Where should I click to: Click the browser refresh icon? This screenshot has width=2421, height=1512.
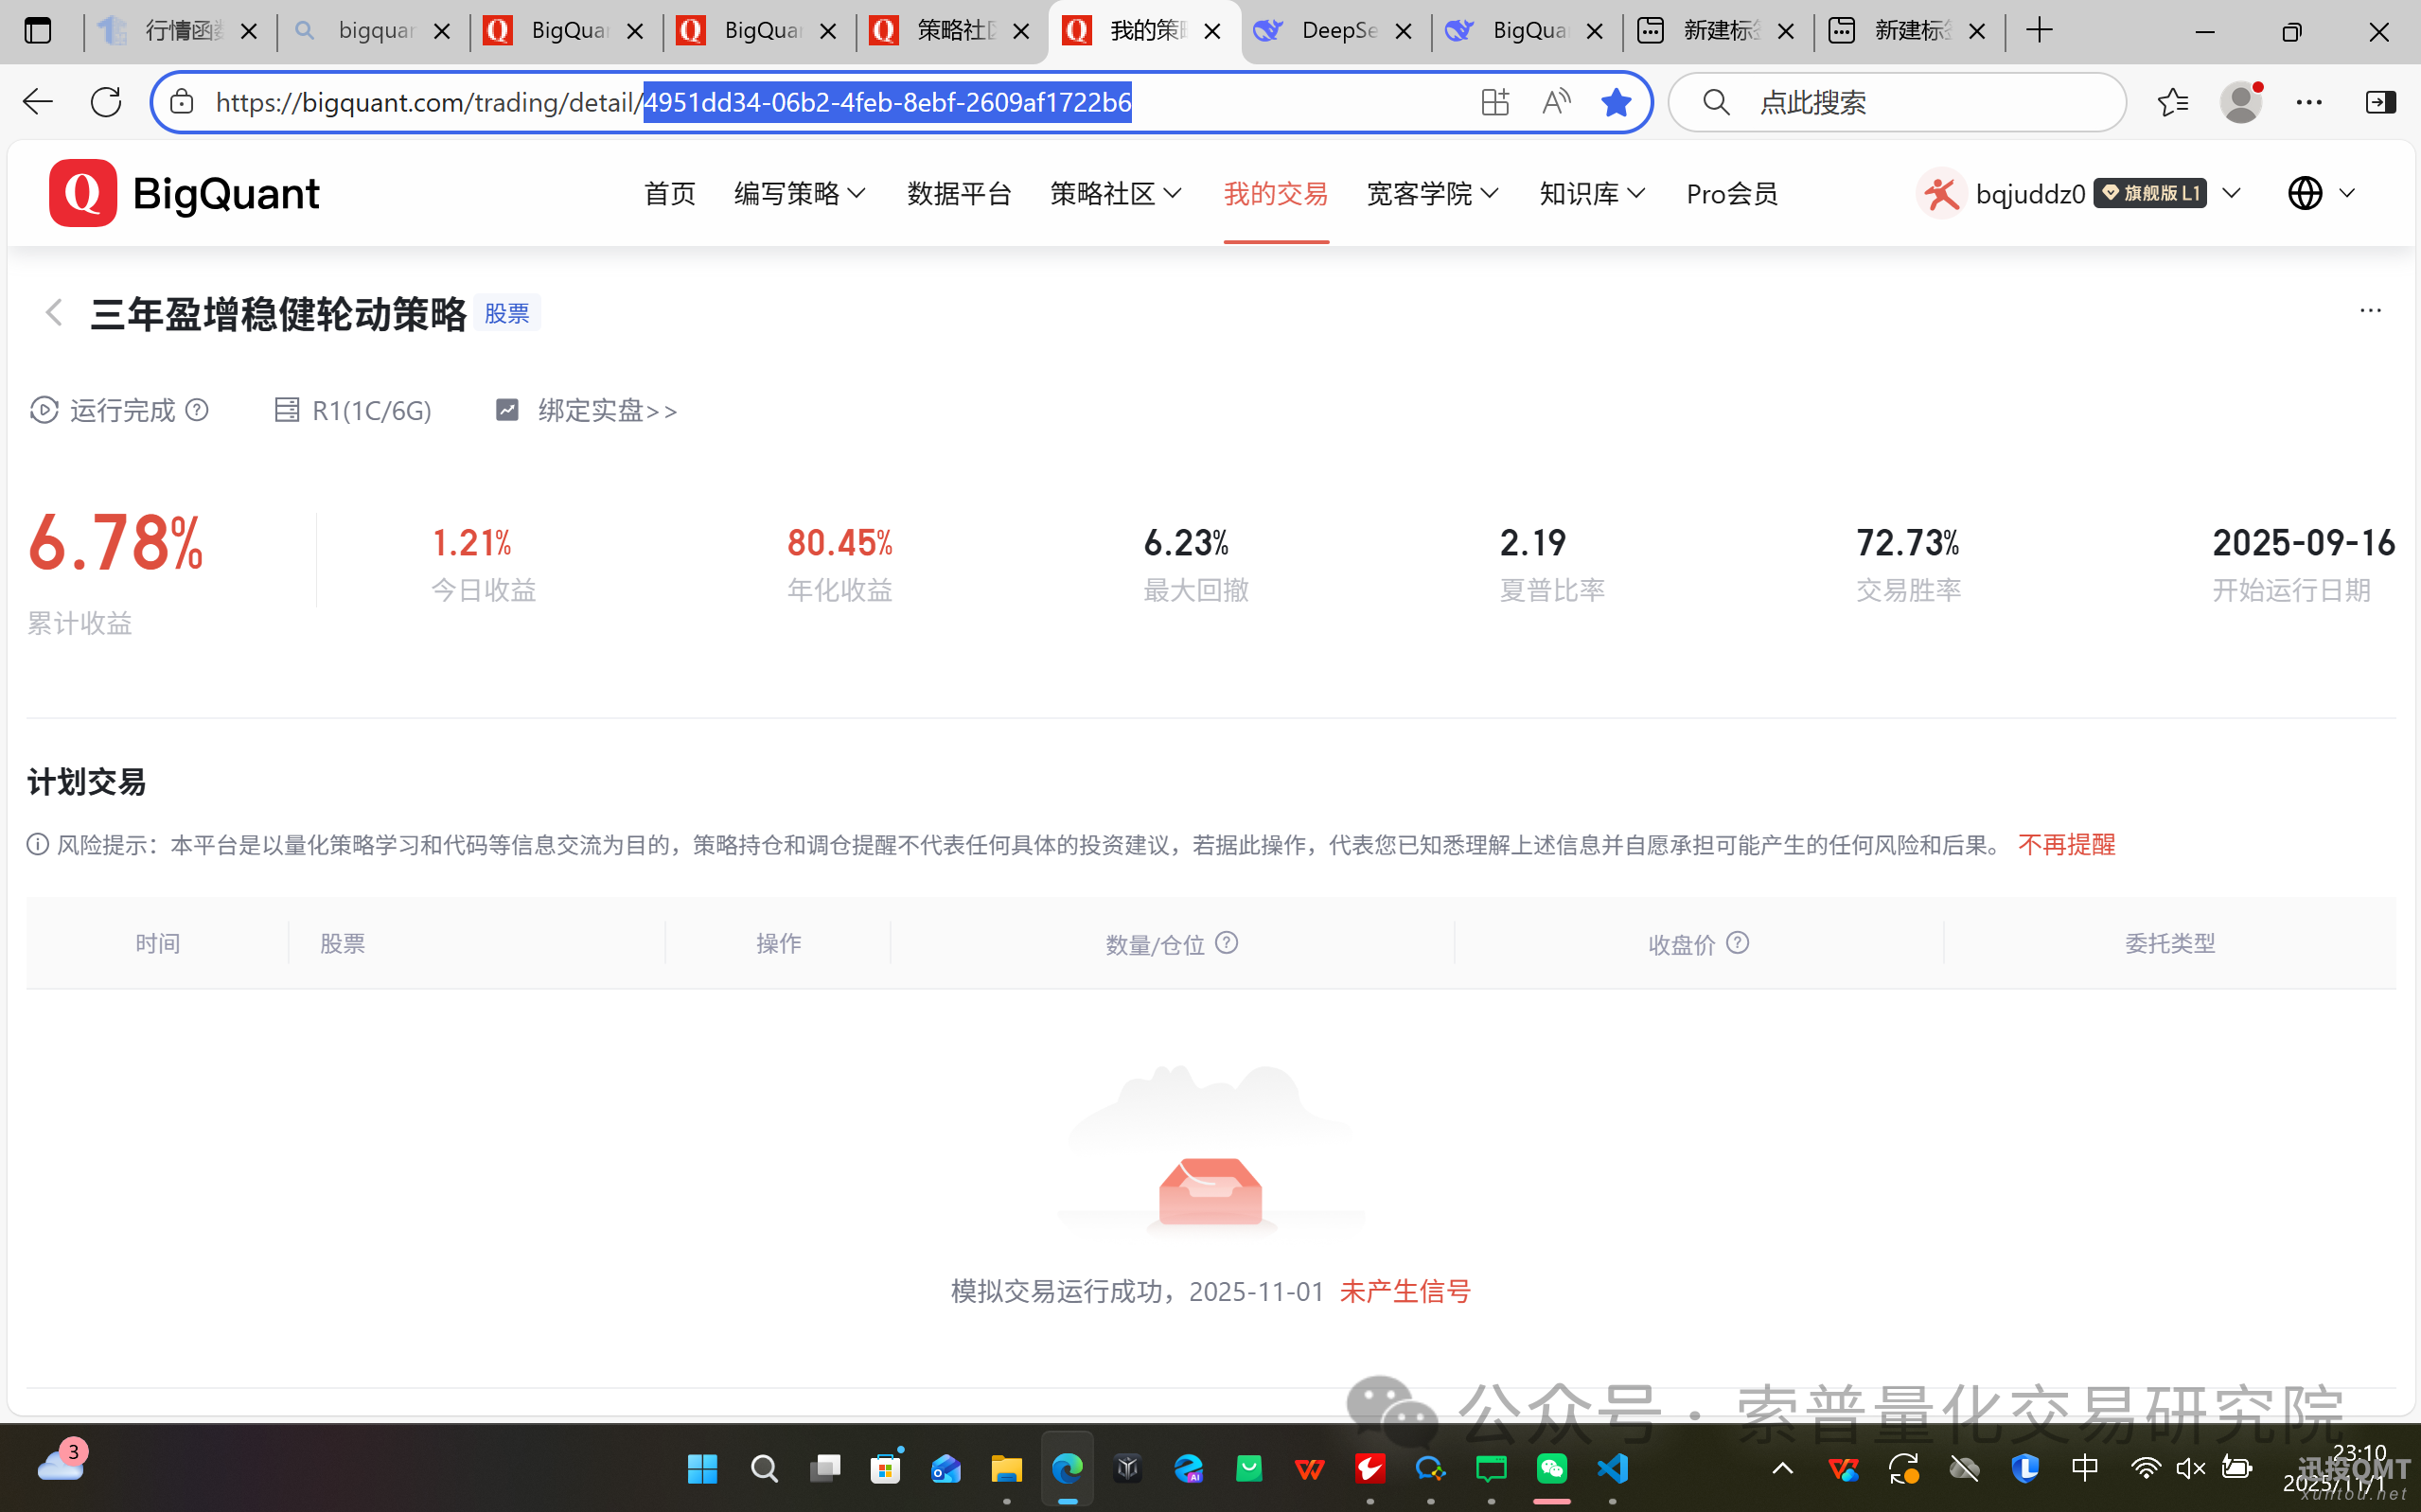coord(106,102)
